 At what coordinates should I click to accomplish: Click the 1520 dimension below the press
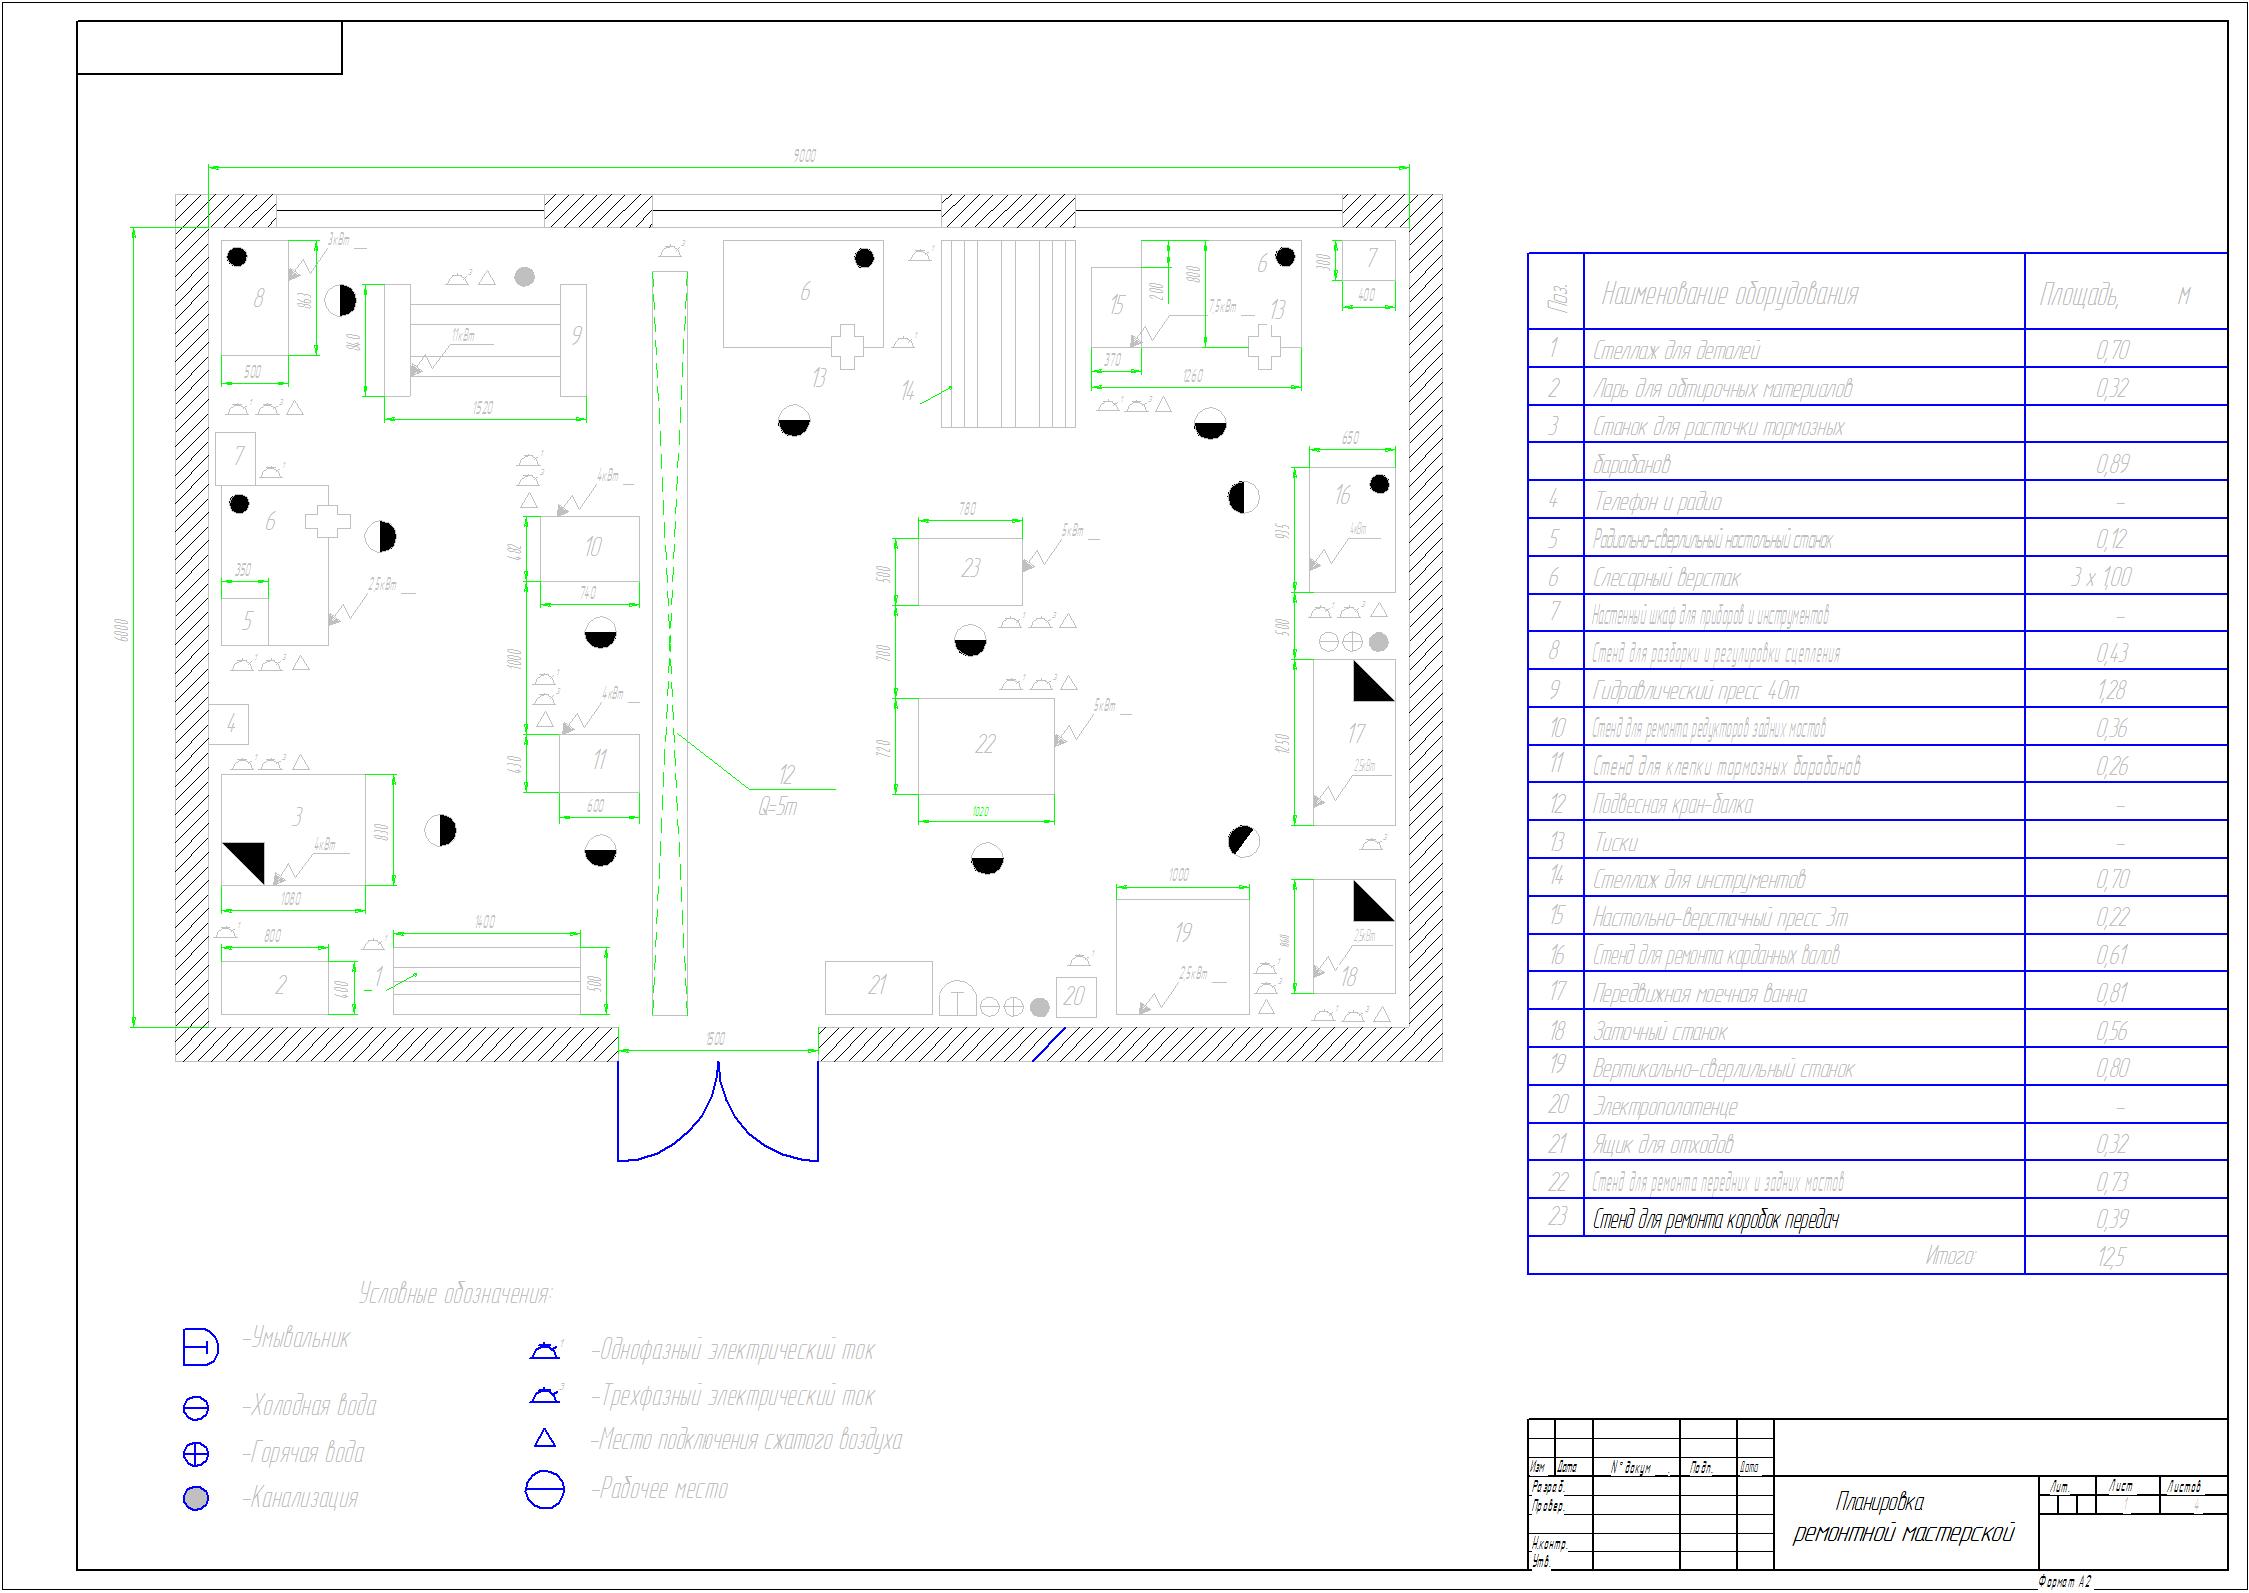pyautogui.click(x=483, y=408)
